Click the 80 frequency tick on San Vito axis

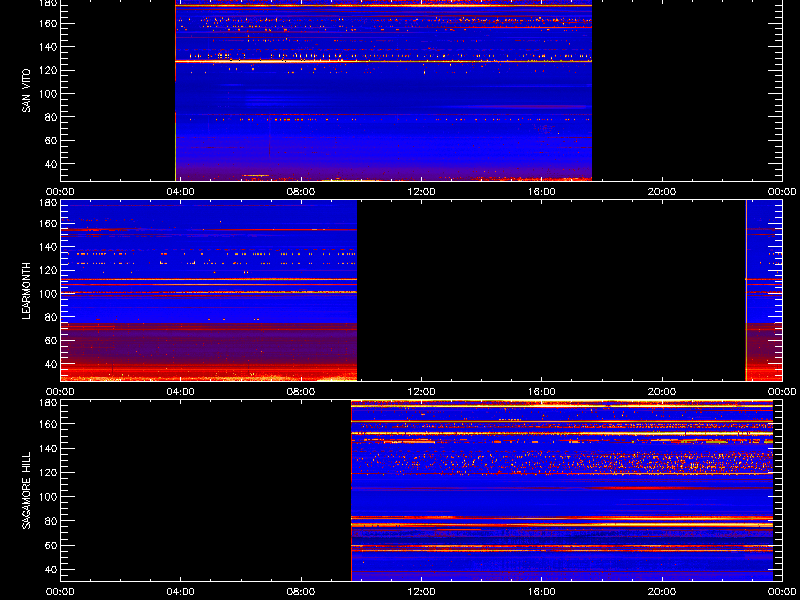pyautogui.click(x=51, y=117)
